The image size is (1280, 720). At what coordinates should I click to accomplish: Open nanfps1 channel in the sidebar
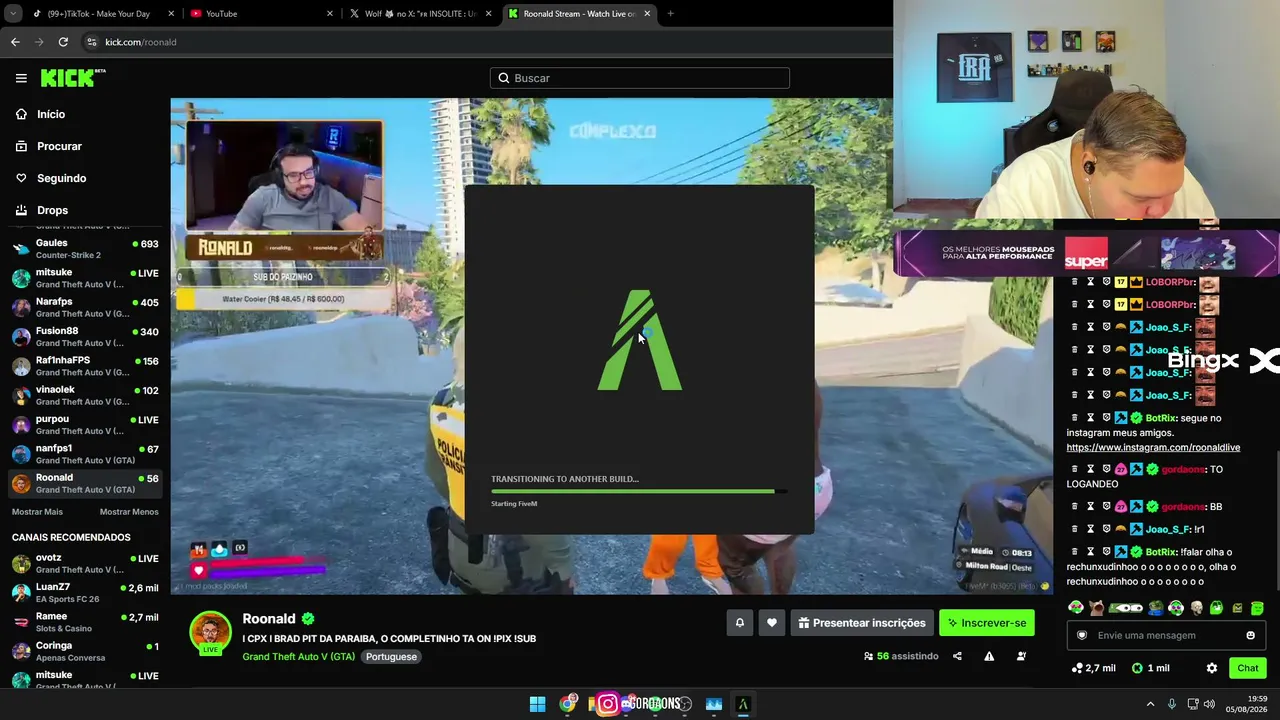[85, 454]
